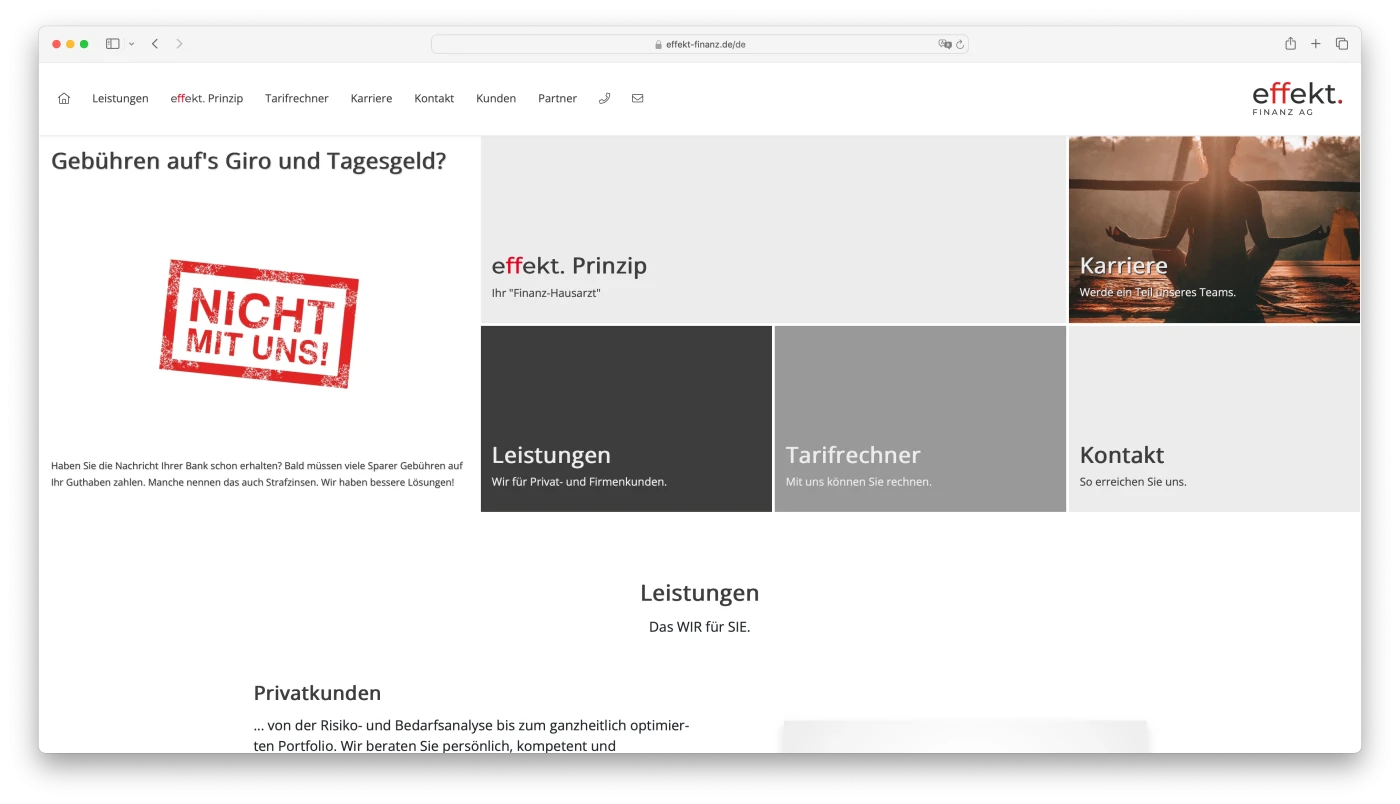Open a new tab with the plus icon

pyautogui.click(x=1315, y=43)
